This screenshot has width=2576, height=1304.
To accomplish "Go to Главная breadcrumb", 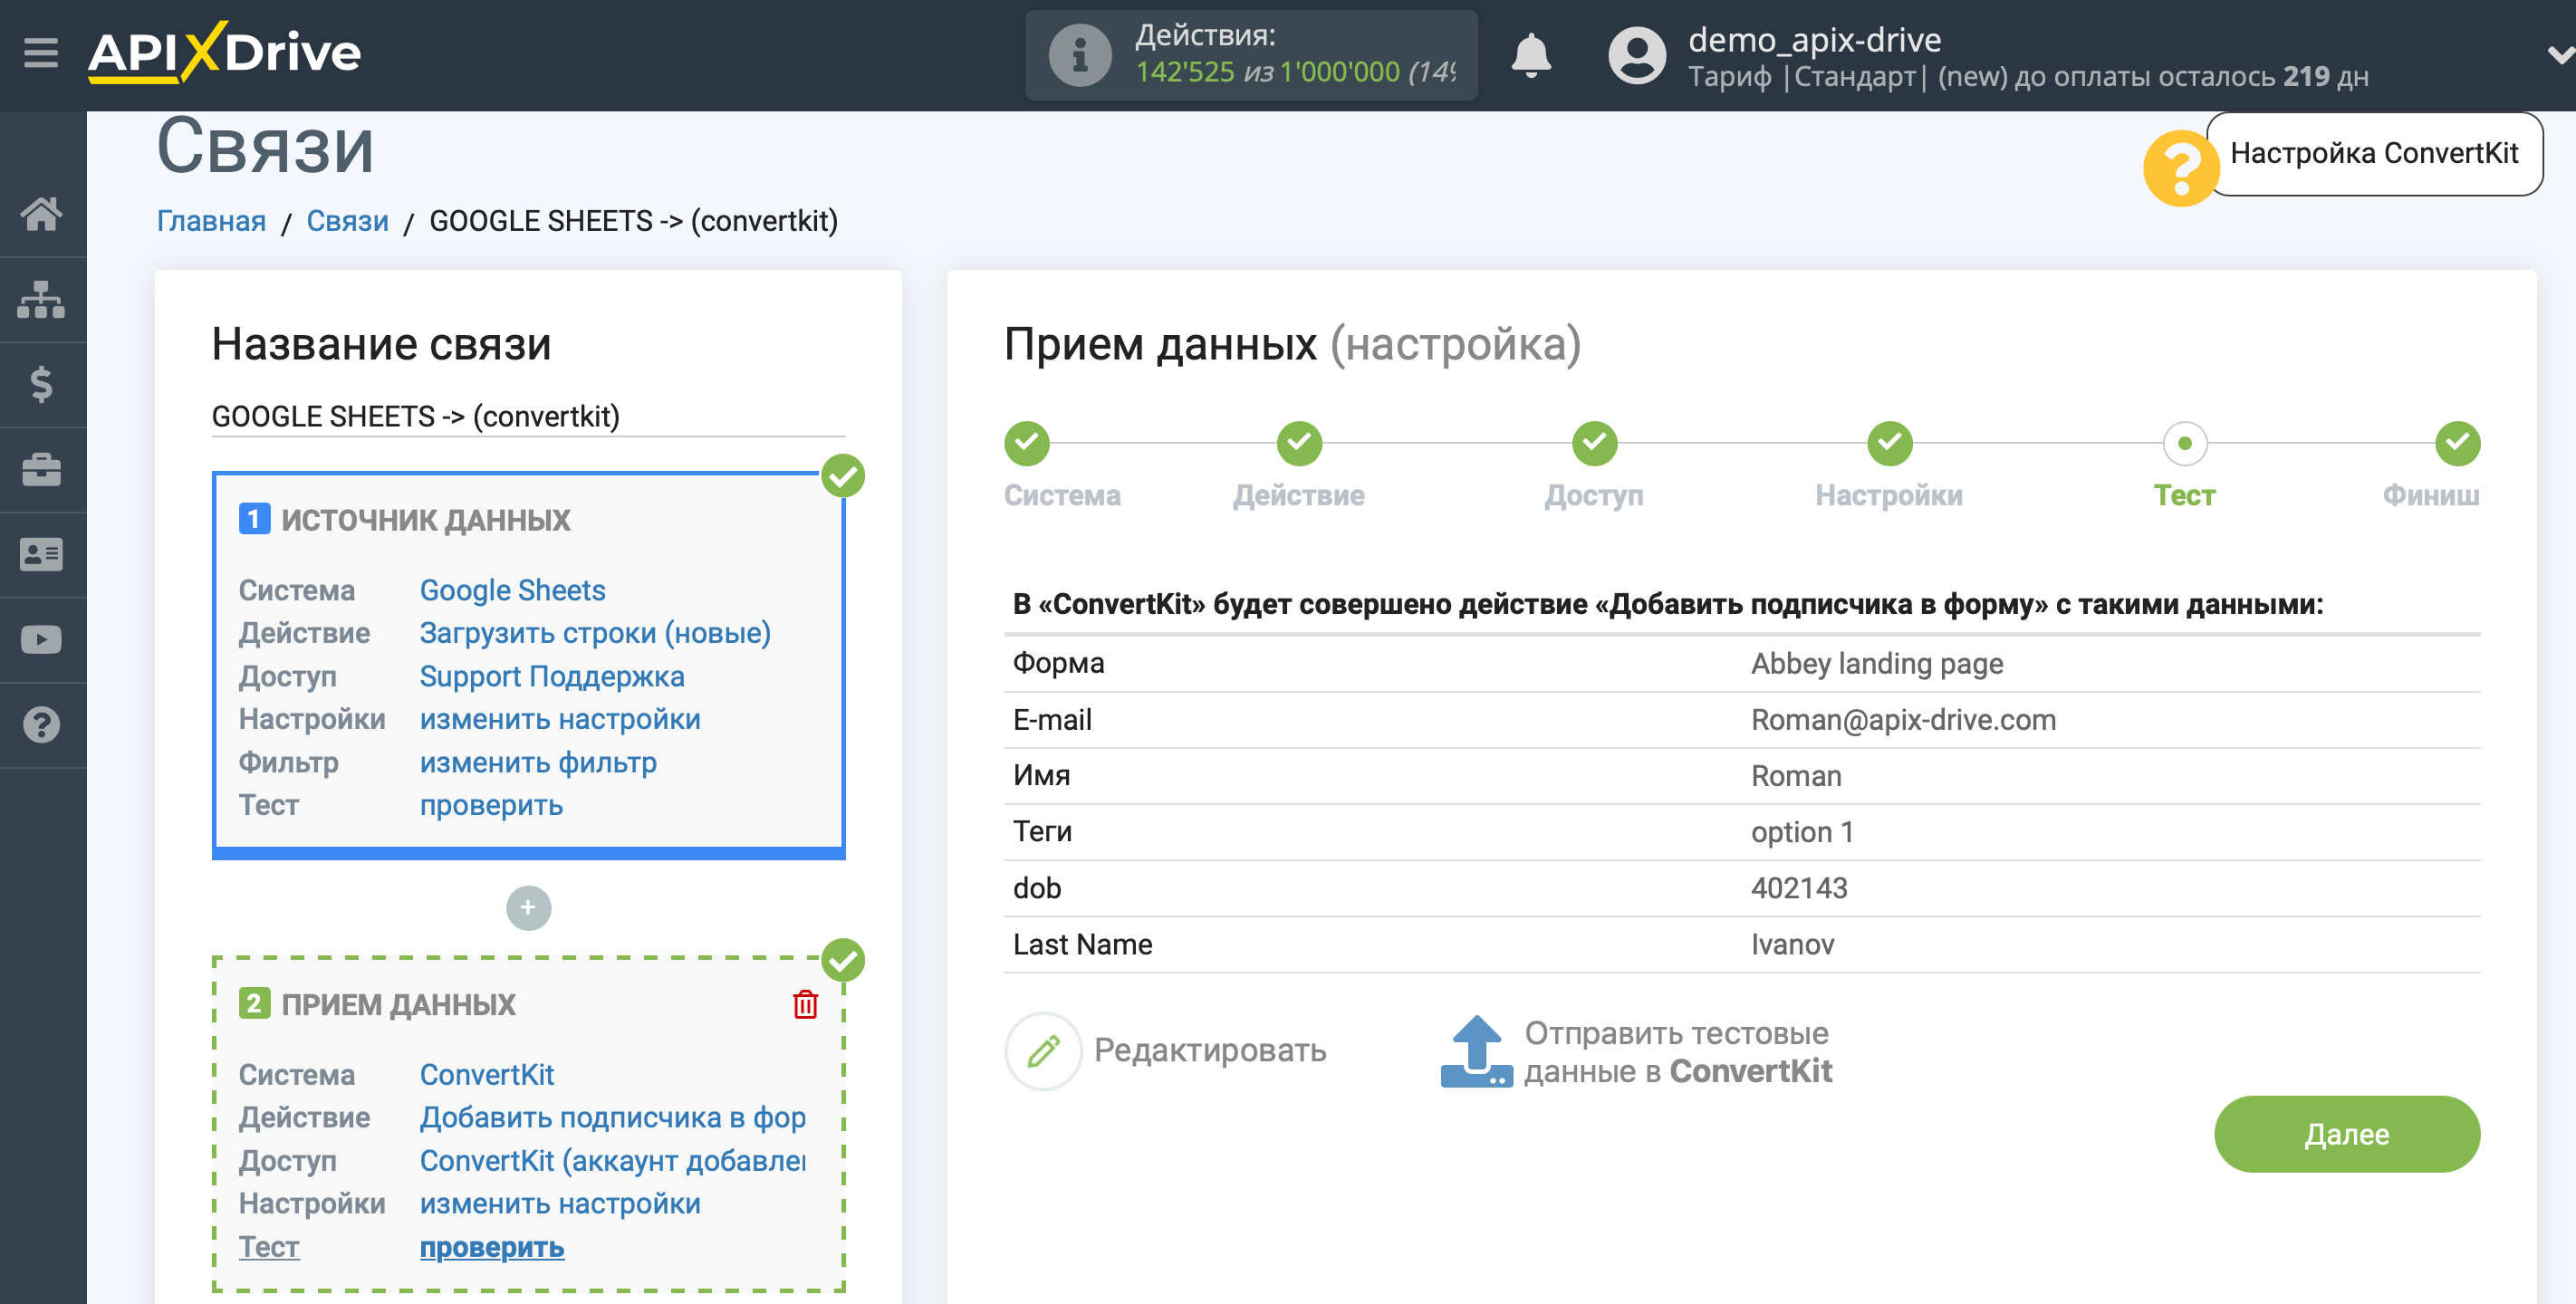I will pyautogui.click(x=211, y=221).
